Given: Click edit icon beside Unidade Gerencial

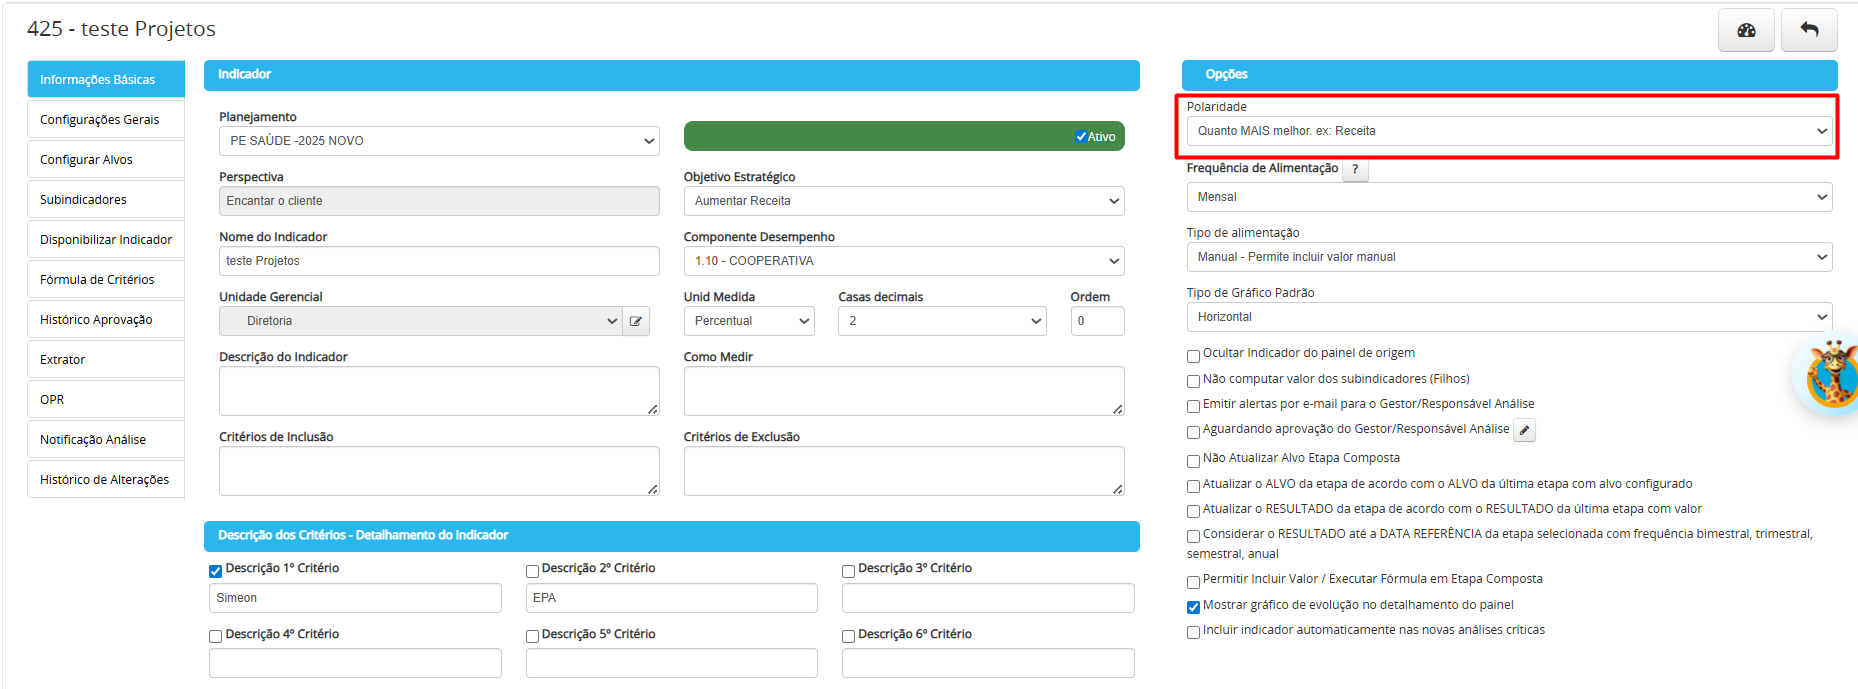Looking at the screenshot, I should coord(636,321).
